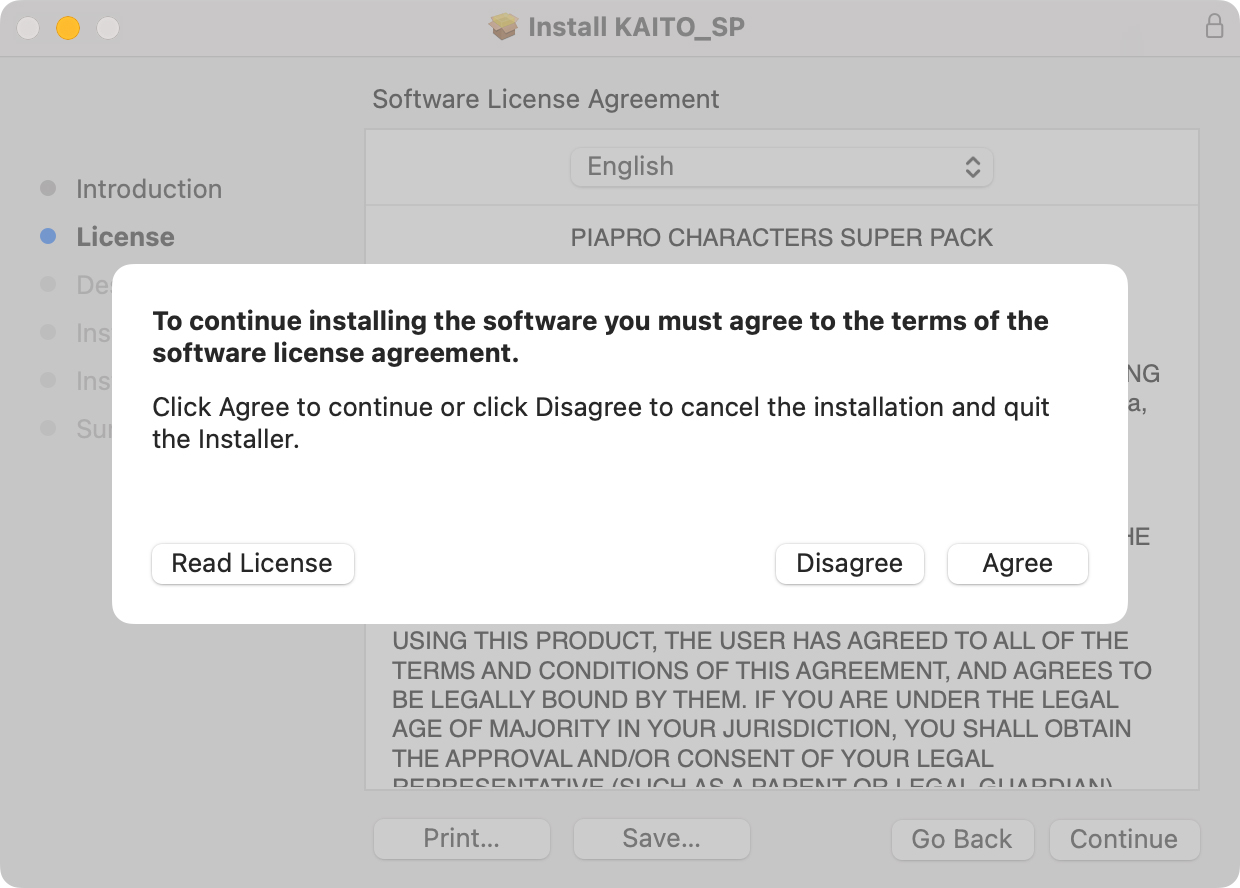Open the English language dropdown
Viewport: 1240px width, 888px height.
(781, 167)
